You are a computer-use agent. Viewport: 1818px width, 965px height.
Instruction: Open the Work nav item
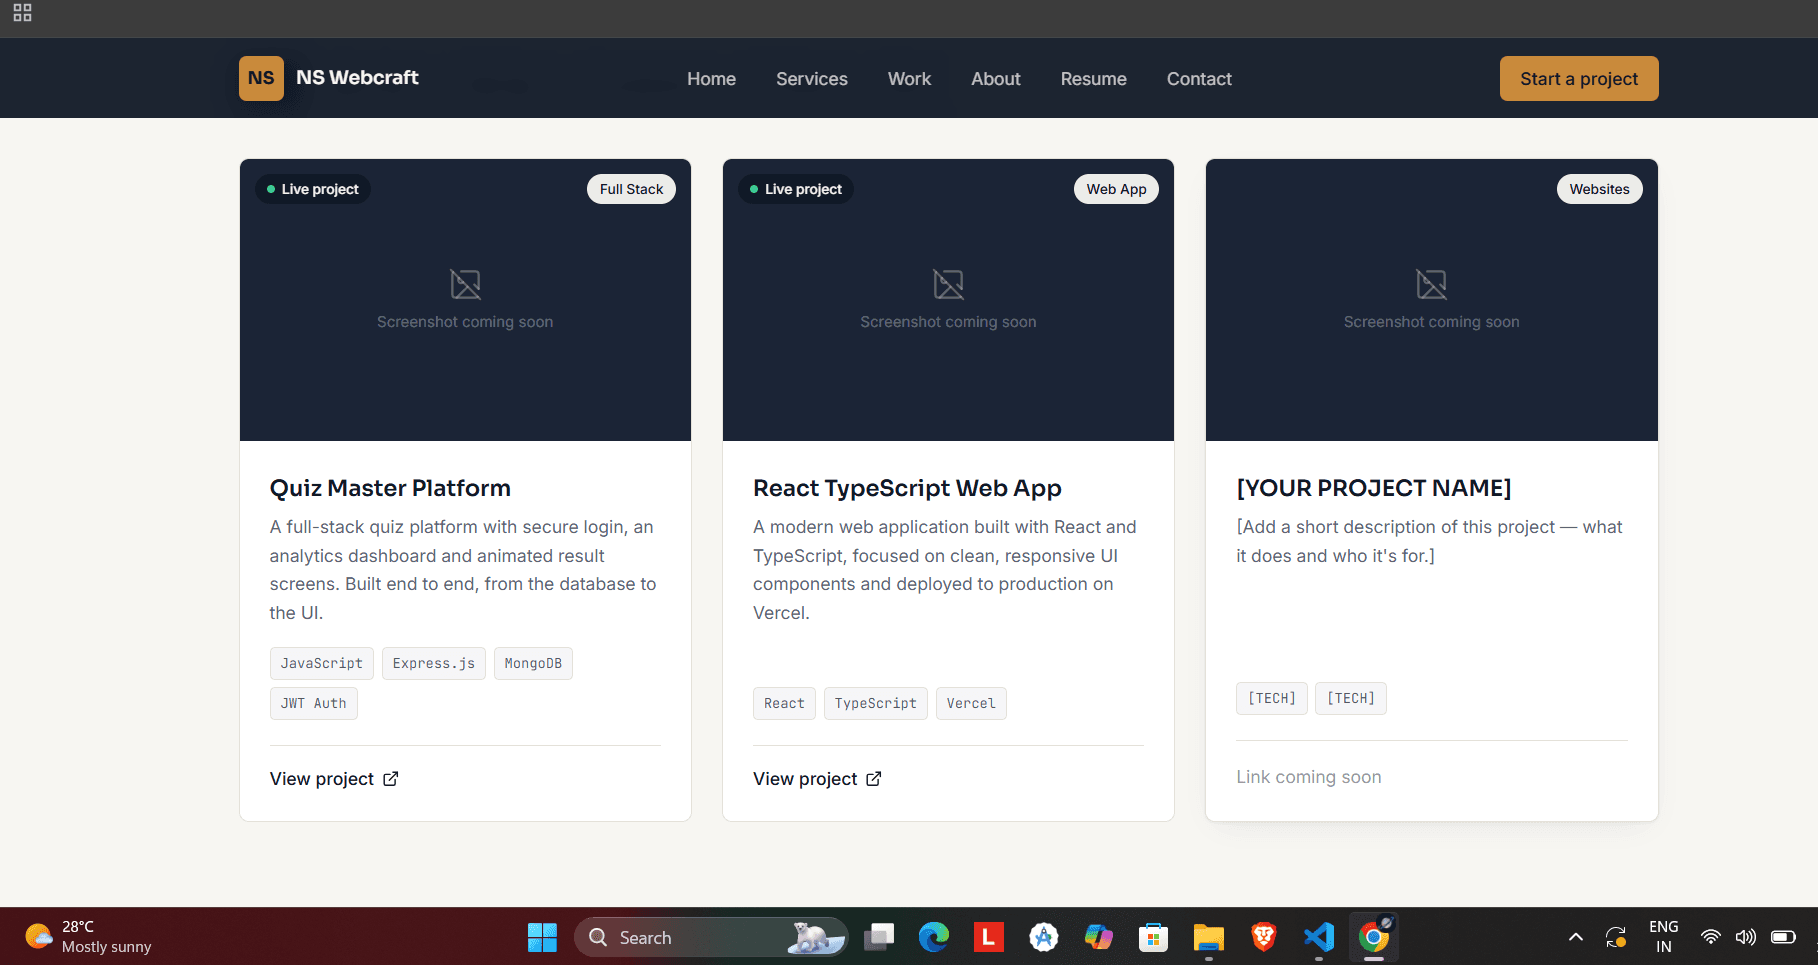(x=909, y=79)
